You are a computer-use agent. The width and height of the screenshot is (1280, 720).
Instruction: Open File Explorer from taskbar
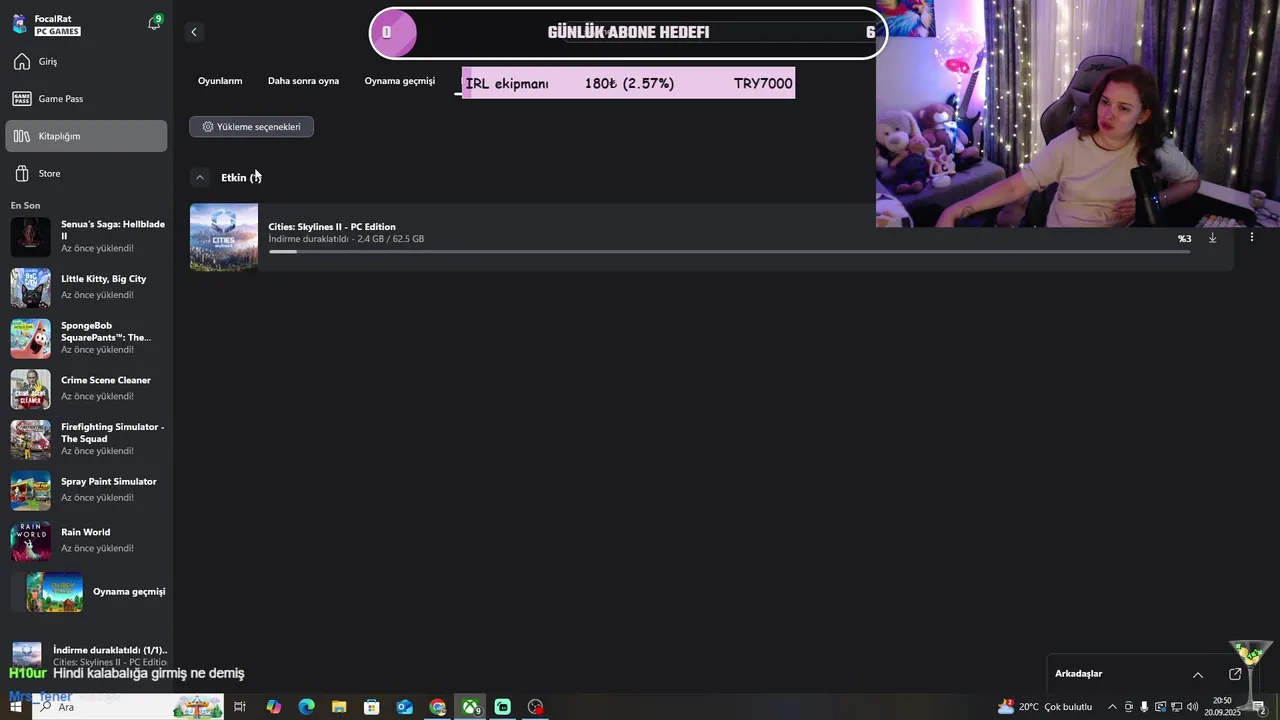point(339,707)
